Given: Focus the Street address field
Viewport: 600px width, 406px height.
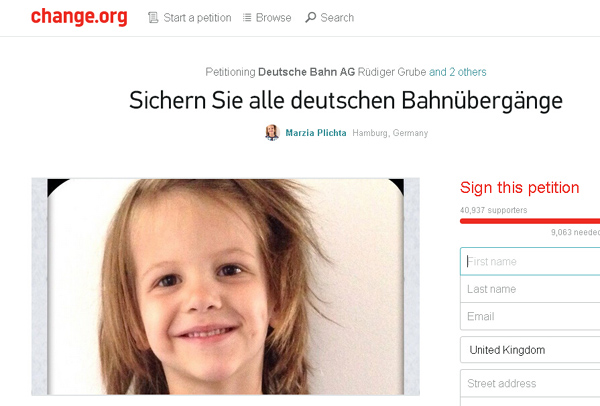Looking at the screenshot, I should (530, 383).
